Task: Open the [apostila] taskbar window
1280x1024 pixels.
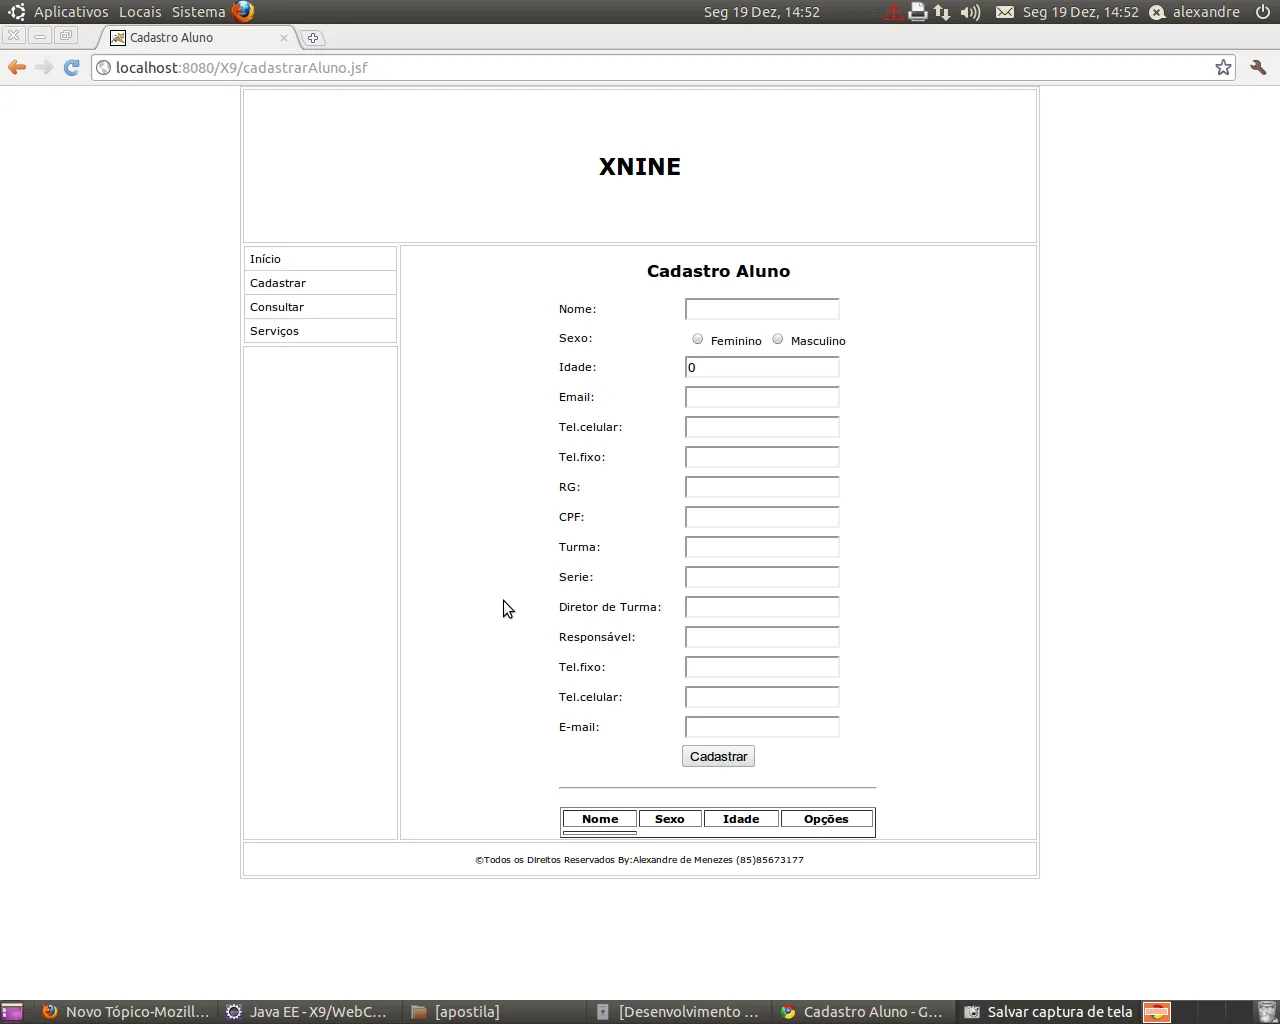Action: (x=494, y=1012)
